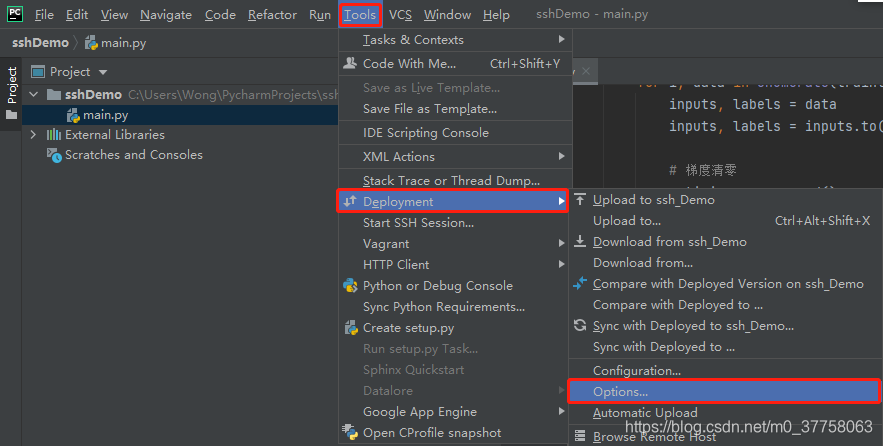883x446 pixels.
Task: Choose Code With Me menu item
Action: [455, 64]
